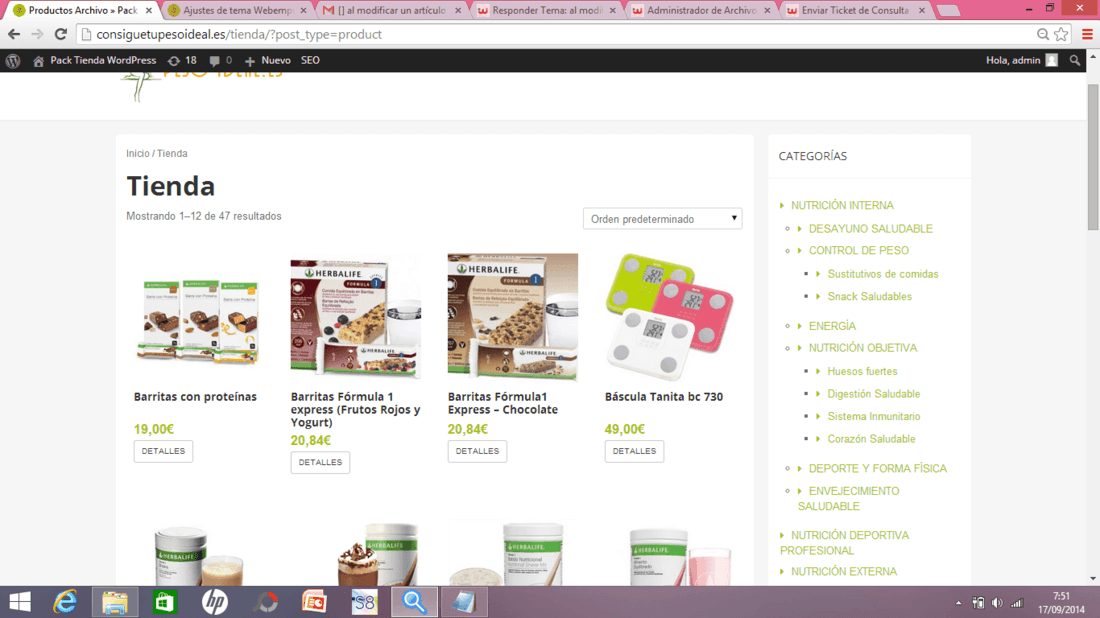Click the admin bar search magnifier icon
1100x618 pixels.
coord(1075,61)
